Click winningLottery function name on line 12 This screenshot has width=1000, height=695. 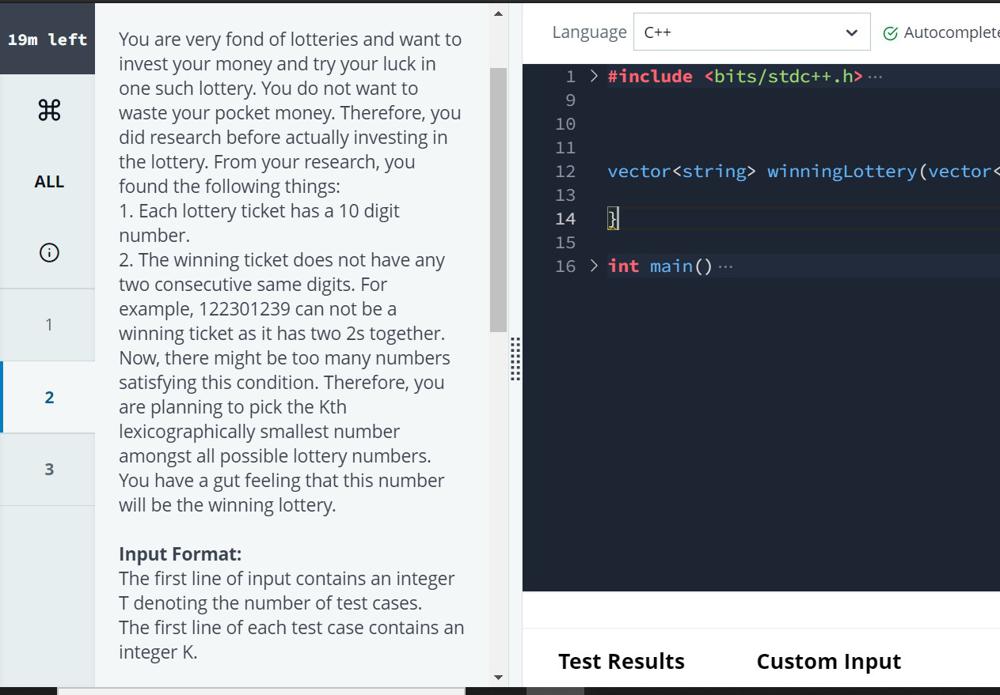[x=841, y=171]
